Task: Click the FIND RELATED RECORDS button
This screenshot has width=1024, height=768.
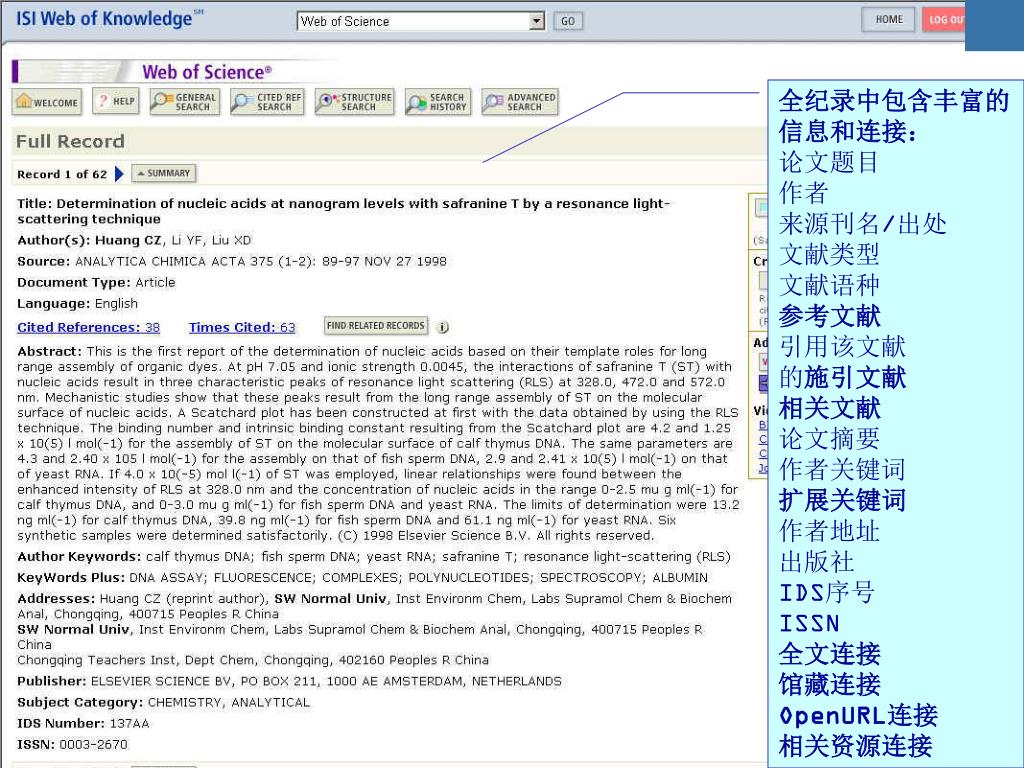Action: click(x=376, y=326)
